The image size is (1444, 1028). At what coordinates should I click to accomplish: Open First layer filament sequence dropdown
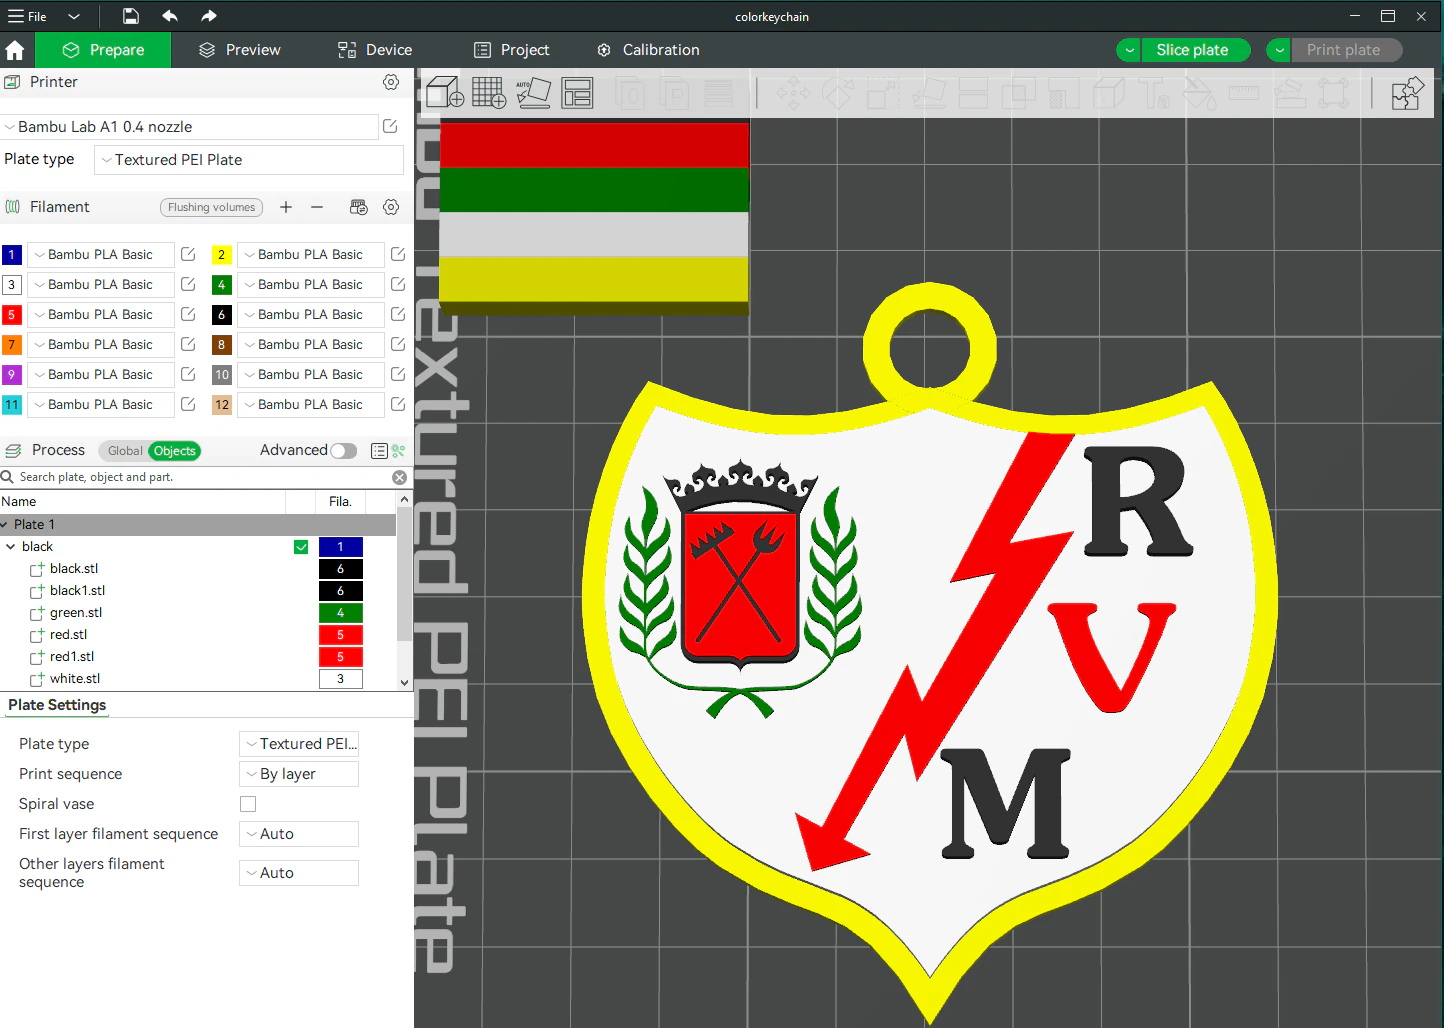click(x=299, y=834)
